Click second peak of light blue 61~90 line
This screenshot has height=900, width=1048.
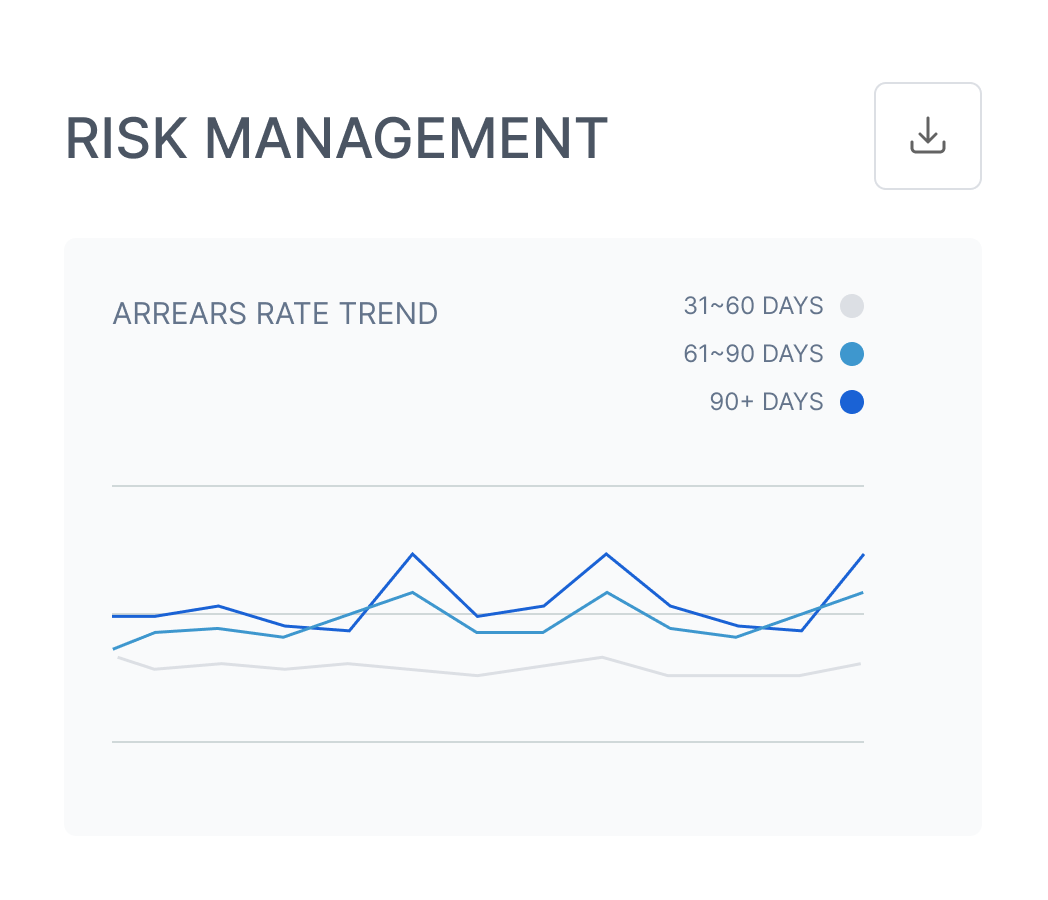[x=606, y=592]
